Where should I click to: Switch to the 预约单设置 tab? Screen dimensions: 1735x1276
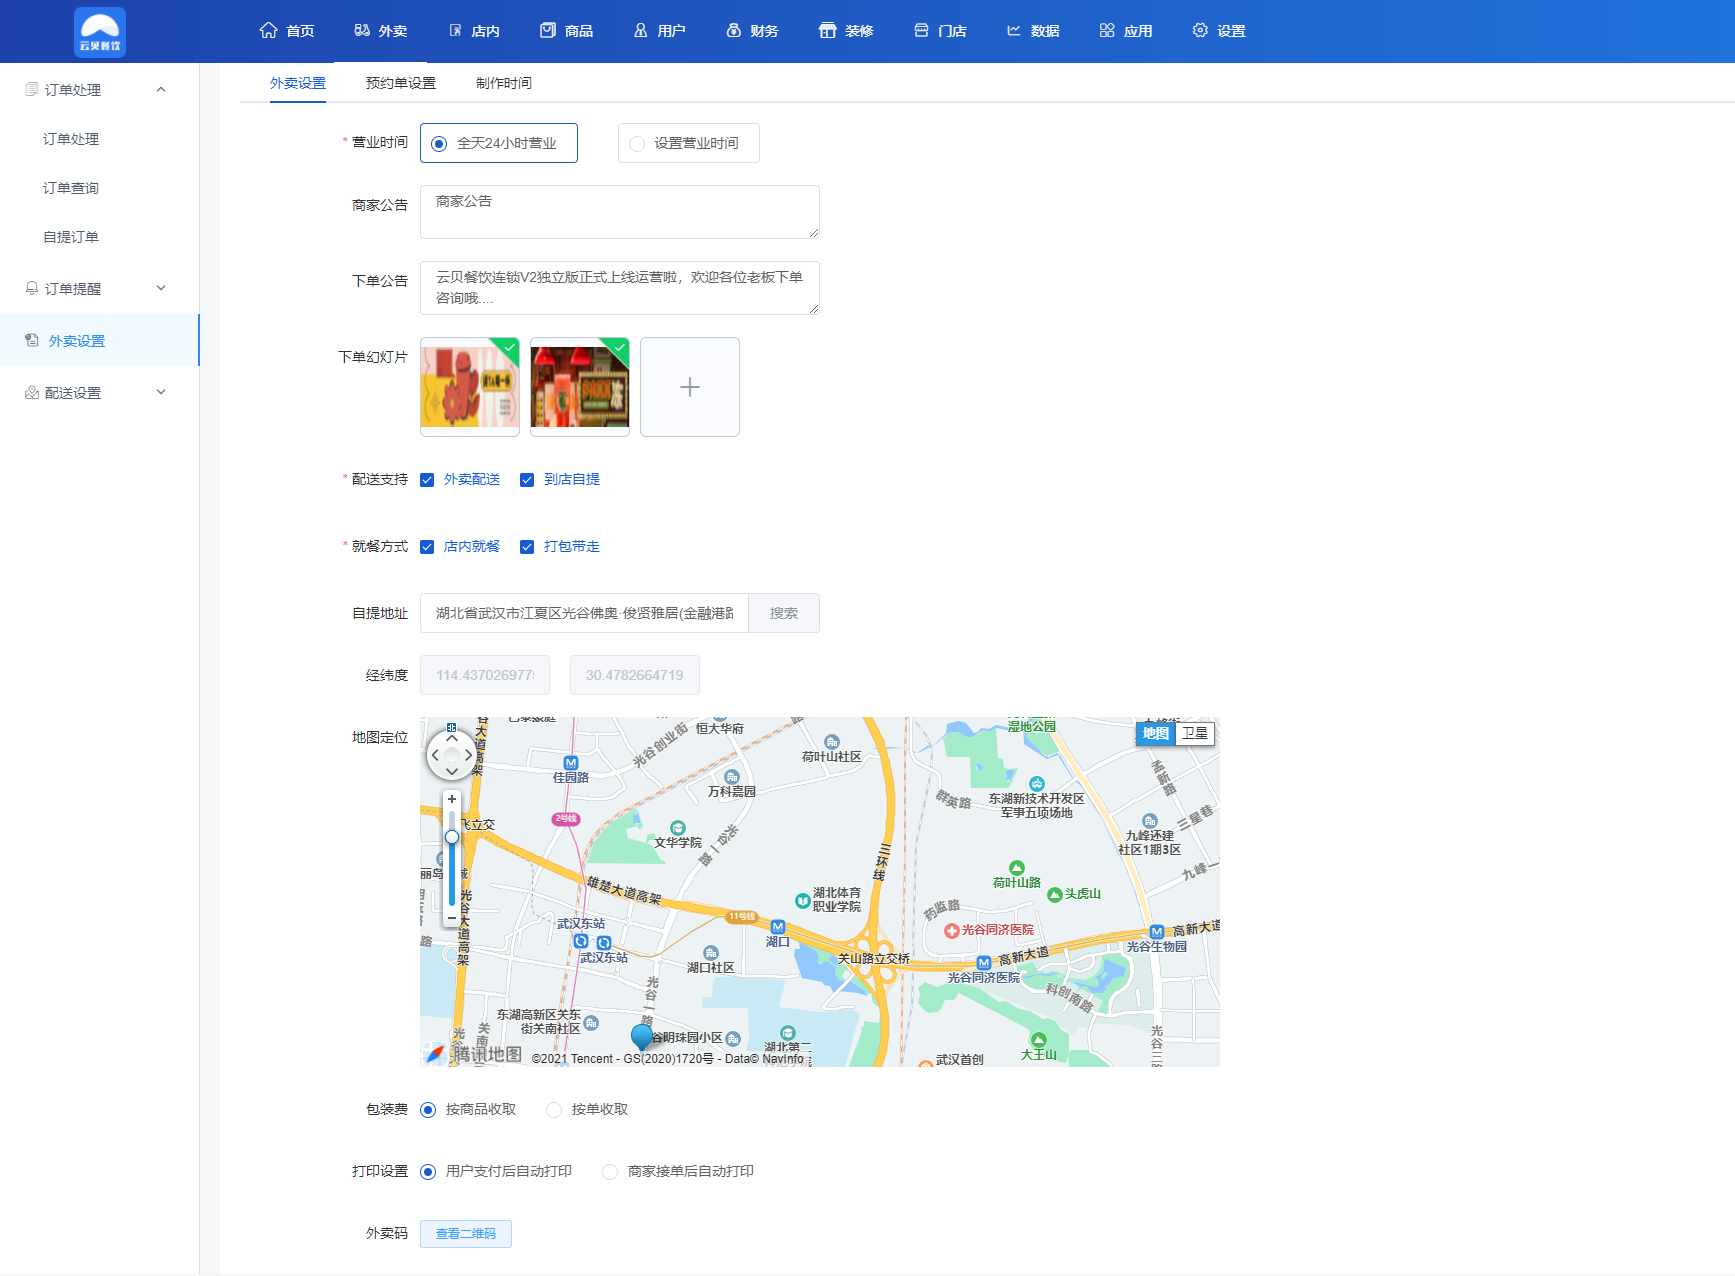tap(401, 83)
